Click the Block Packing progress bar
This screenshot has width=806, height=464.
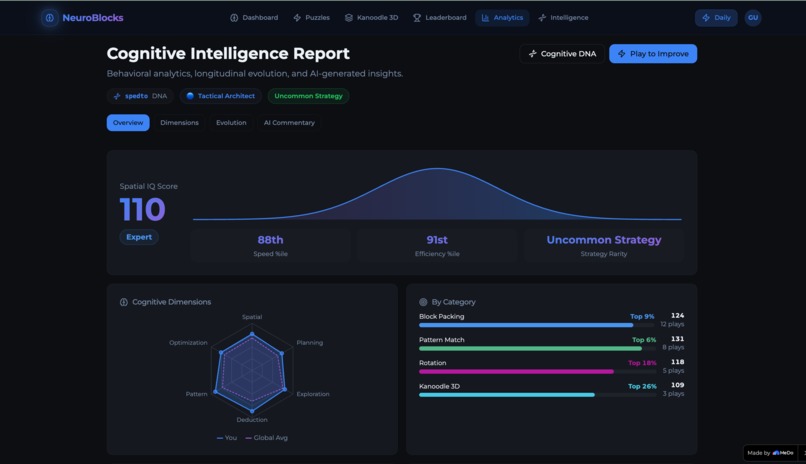tap(537, 325)
